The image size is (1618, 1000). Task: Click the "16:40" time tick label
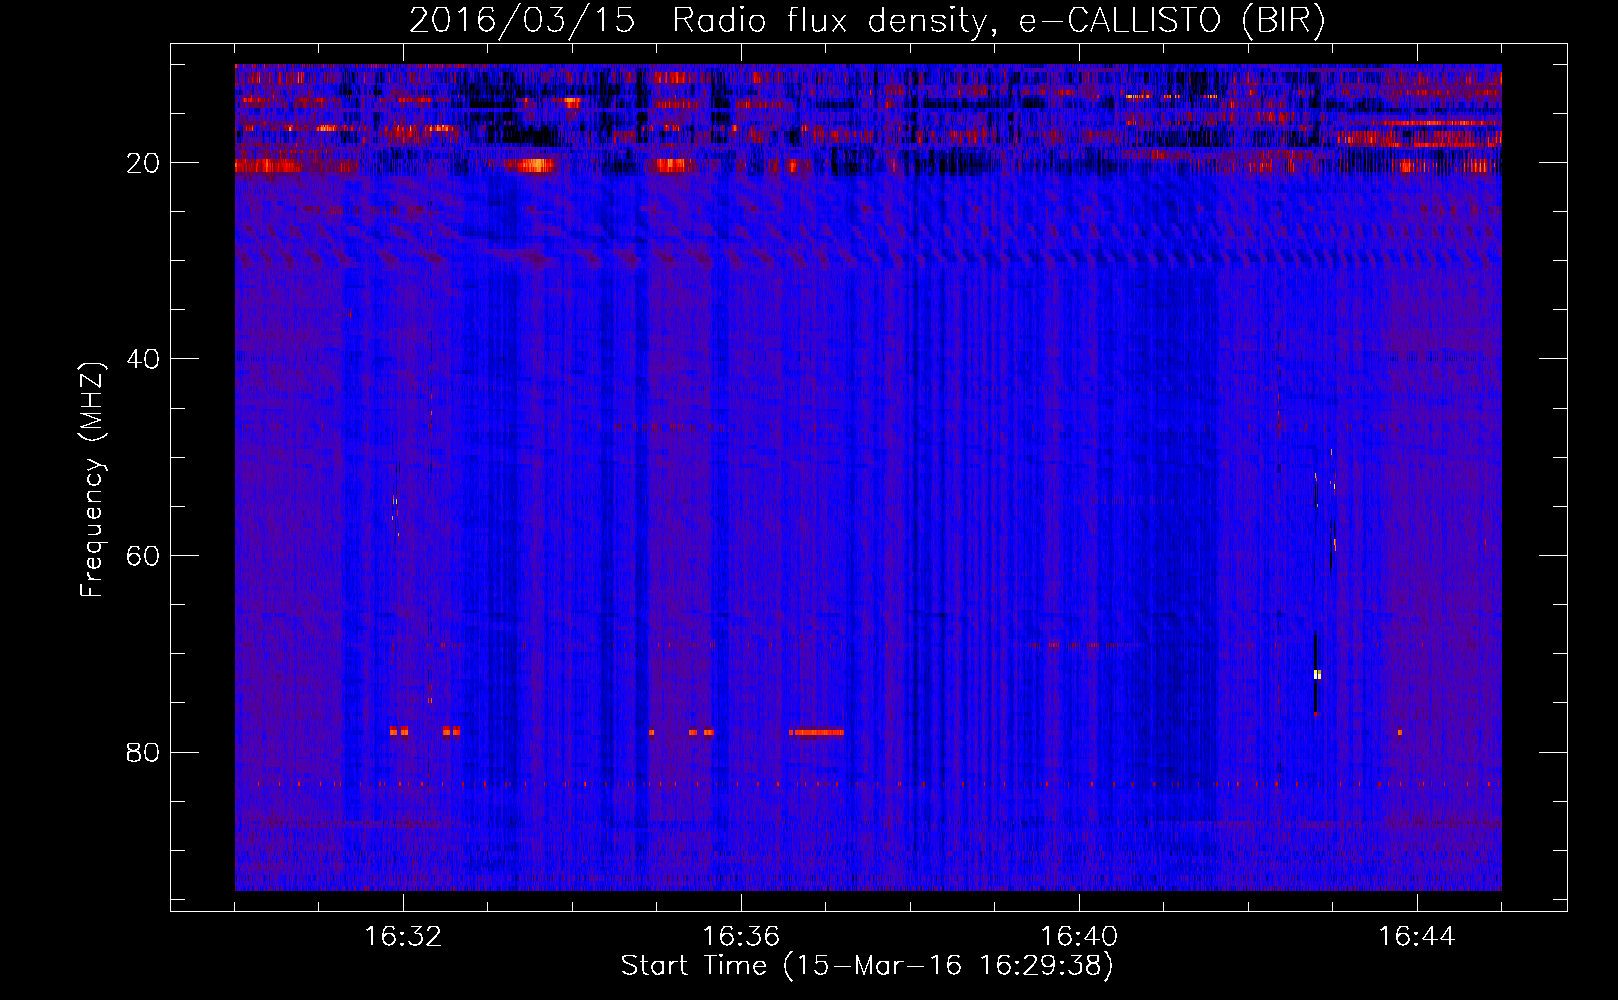coord(1079,937)
